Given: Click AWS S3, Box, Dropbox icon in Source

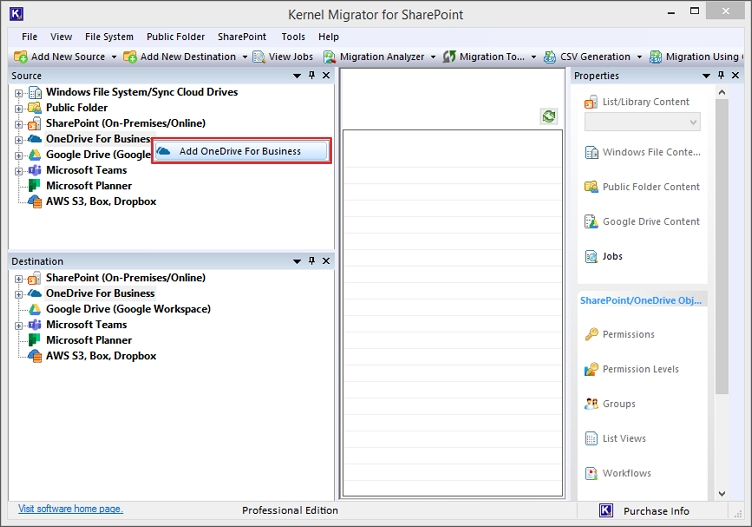Looking at the screenshot, I should tap(35, 201).
